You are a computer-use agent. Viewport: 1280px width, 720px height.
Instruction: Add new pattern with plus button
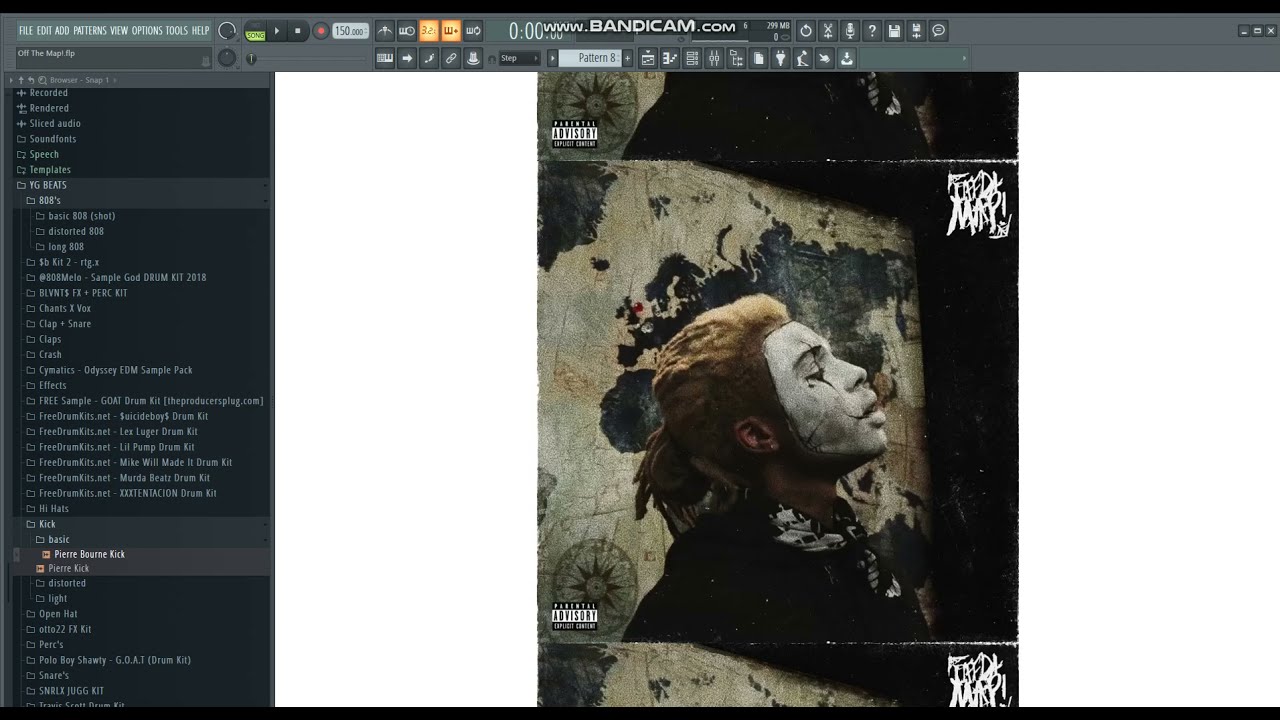[627, 58]
